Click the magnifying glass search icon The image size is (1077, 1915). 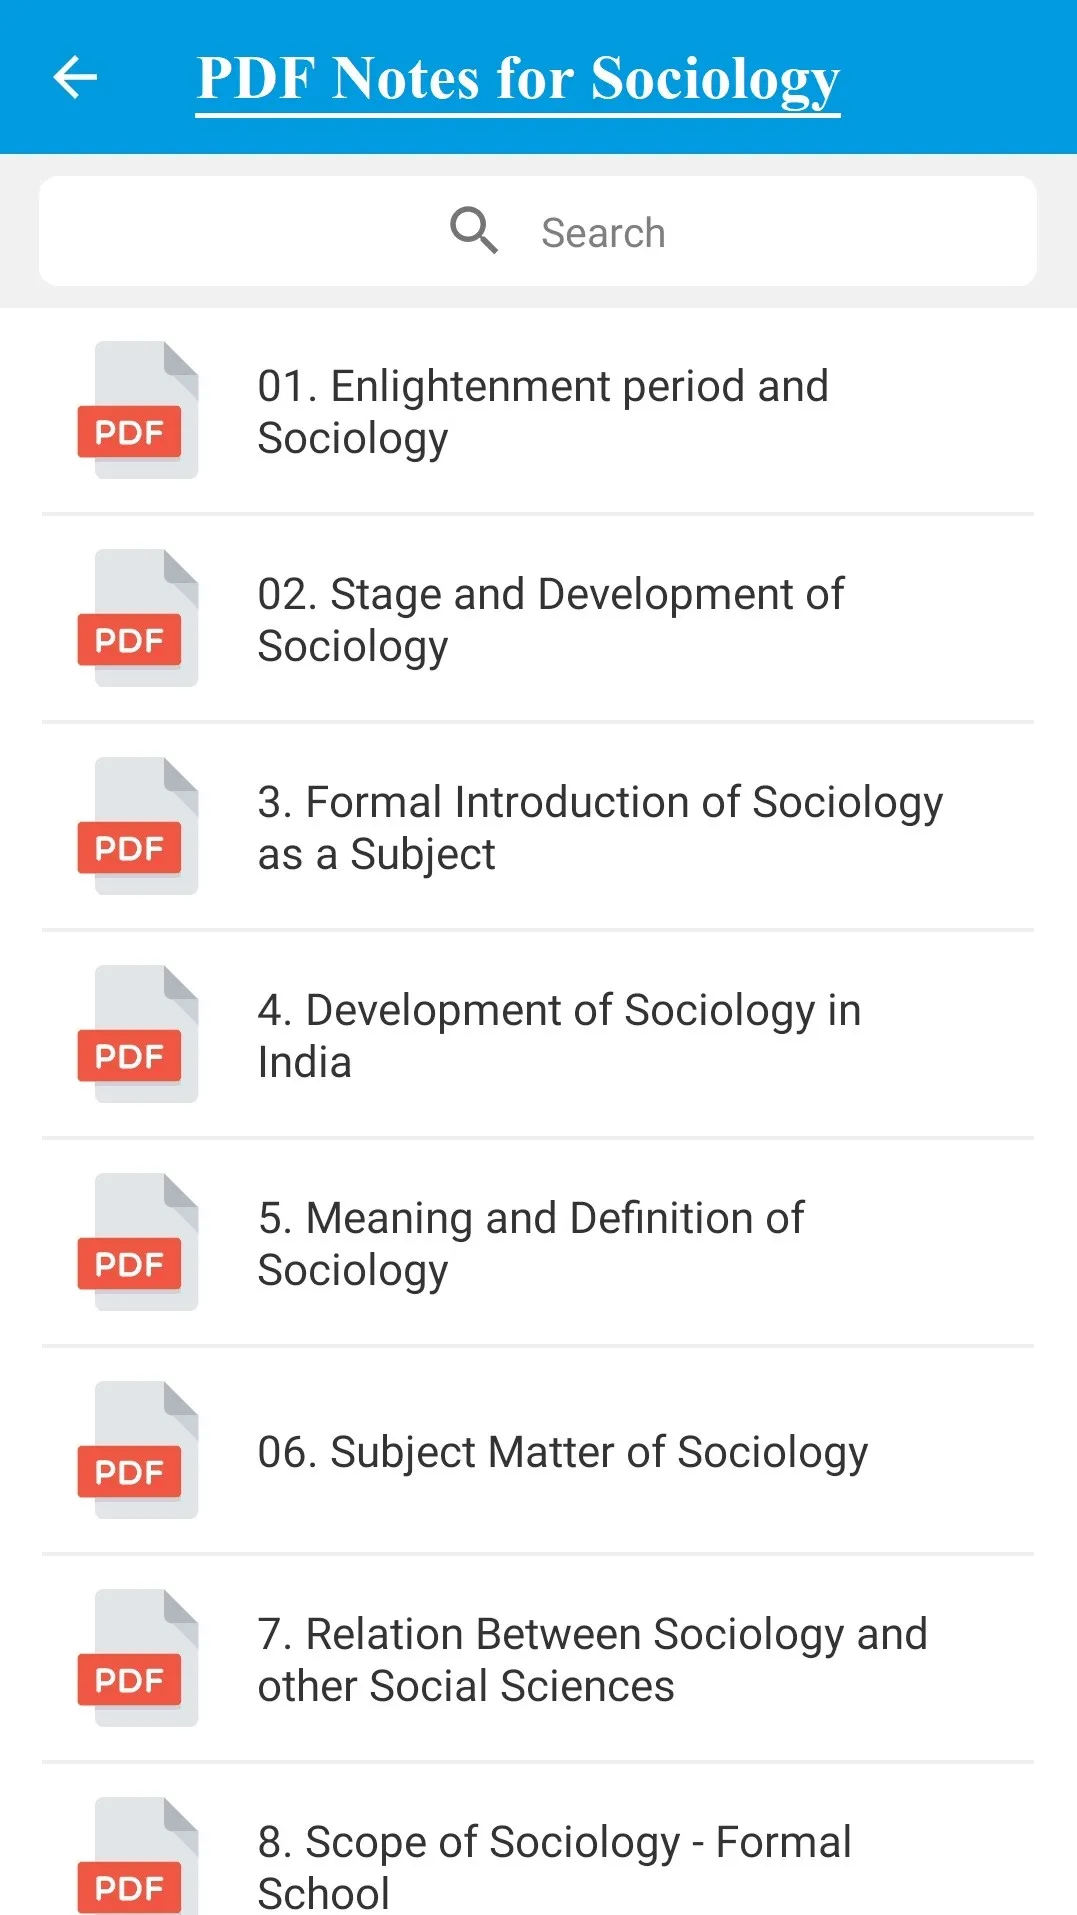coord(474,231)
